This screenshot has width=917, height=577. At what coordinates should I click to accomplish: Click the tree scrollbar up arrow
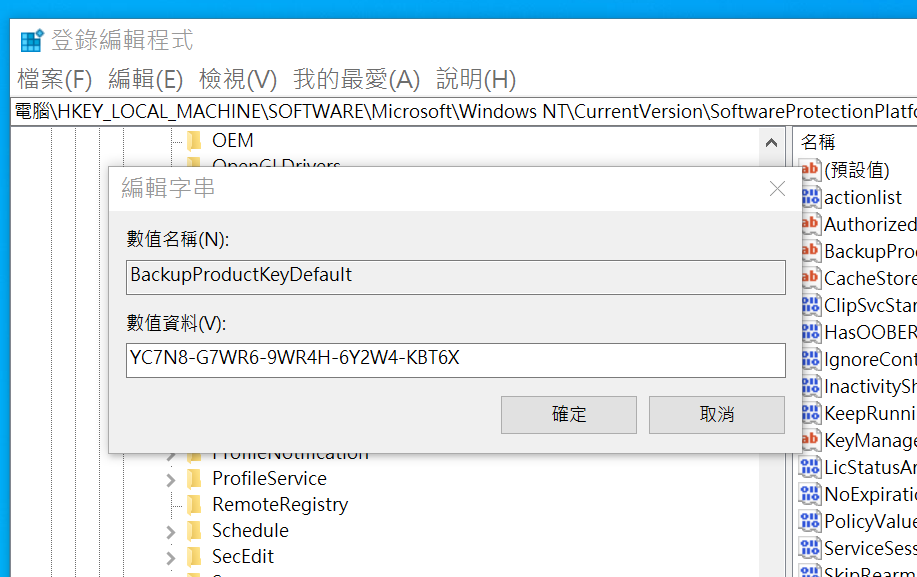771,143
